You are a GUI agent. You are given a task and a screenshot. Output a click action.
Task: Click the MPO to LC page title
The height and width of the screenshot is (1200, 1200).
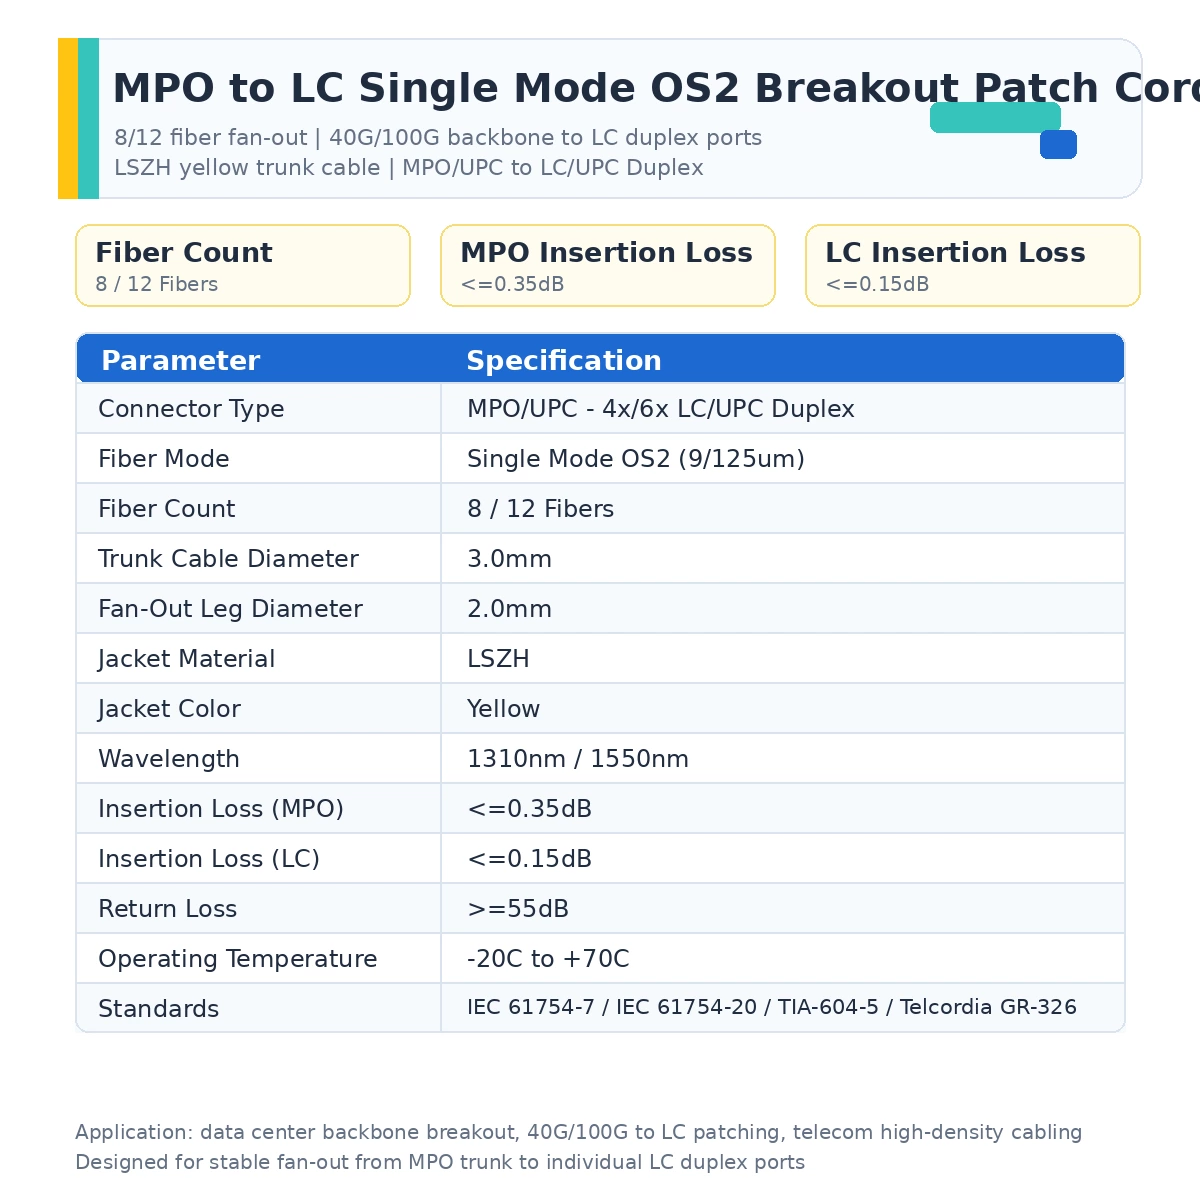click(x=656, y=89)
